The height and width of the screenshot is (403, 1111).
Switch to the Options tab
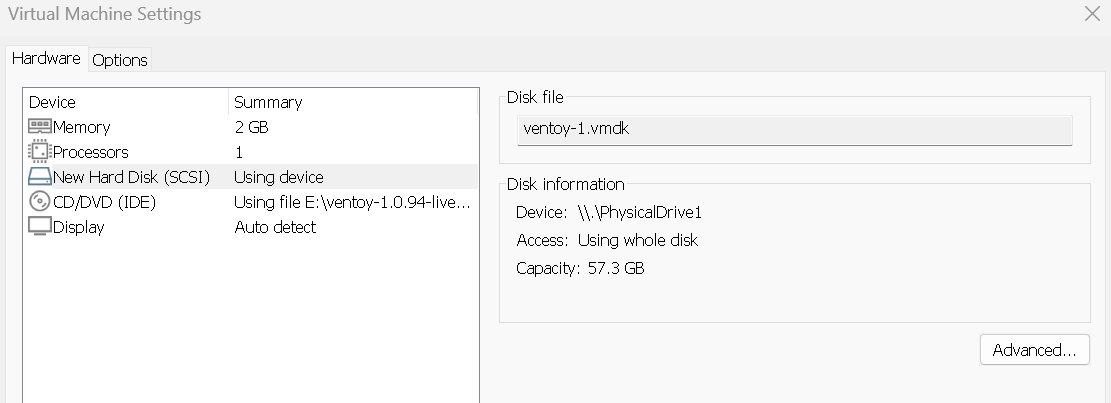pyautogui.click(x=120, y=60)
